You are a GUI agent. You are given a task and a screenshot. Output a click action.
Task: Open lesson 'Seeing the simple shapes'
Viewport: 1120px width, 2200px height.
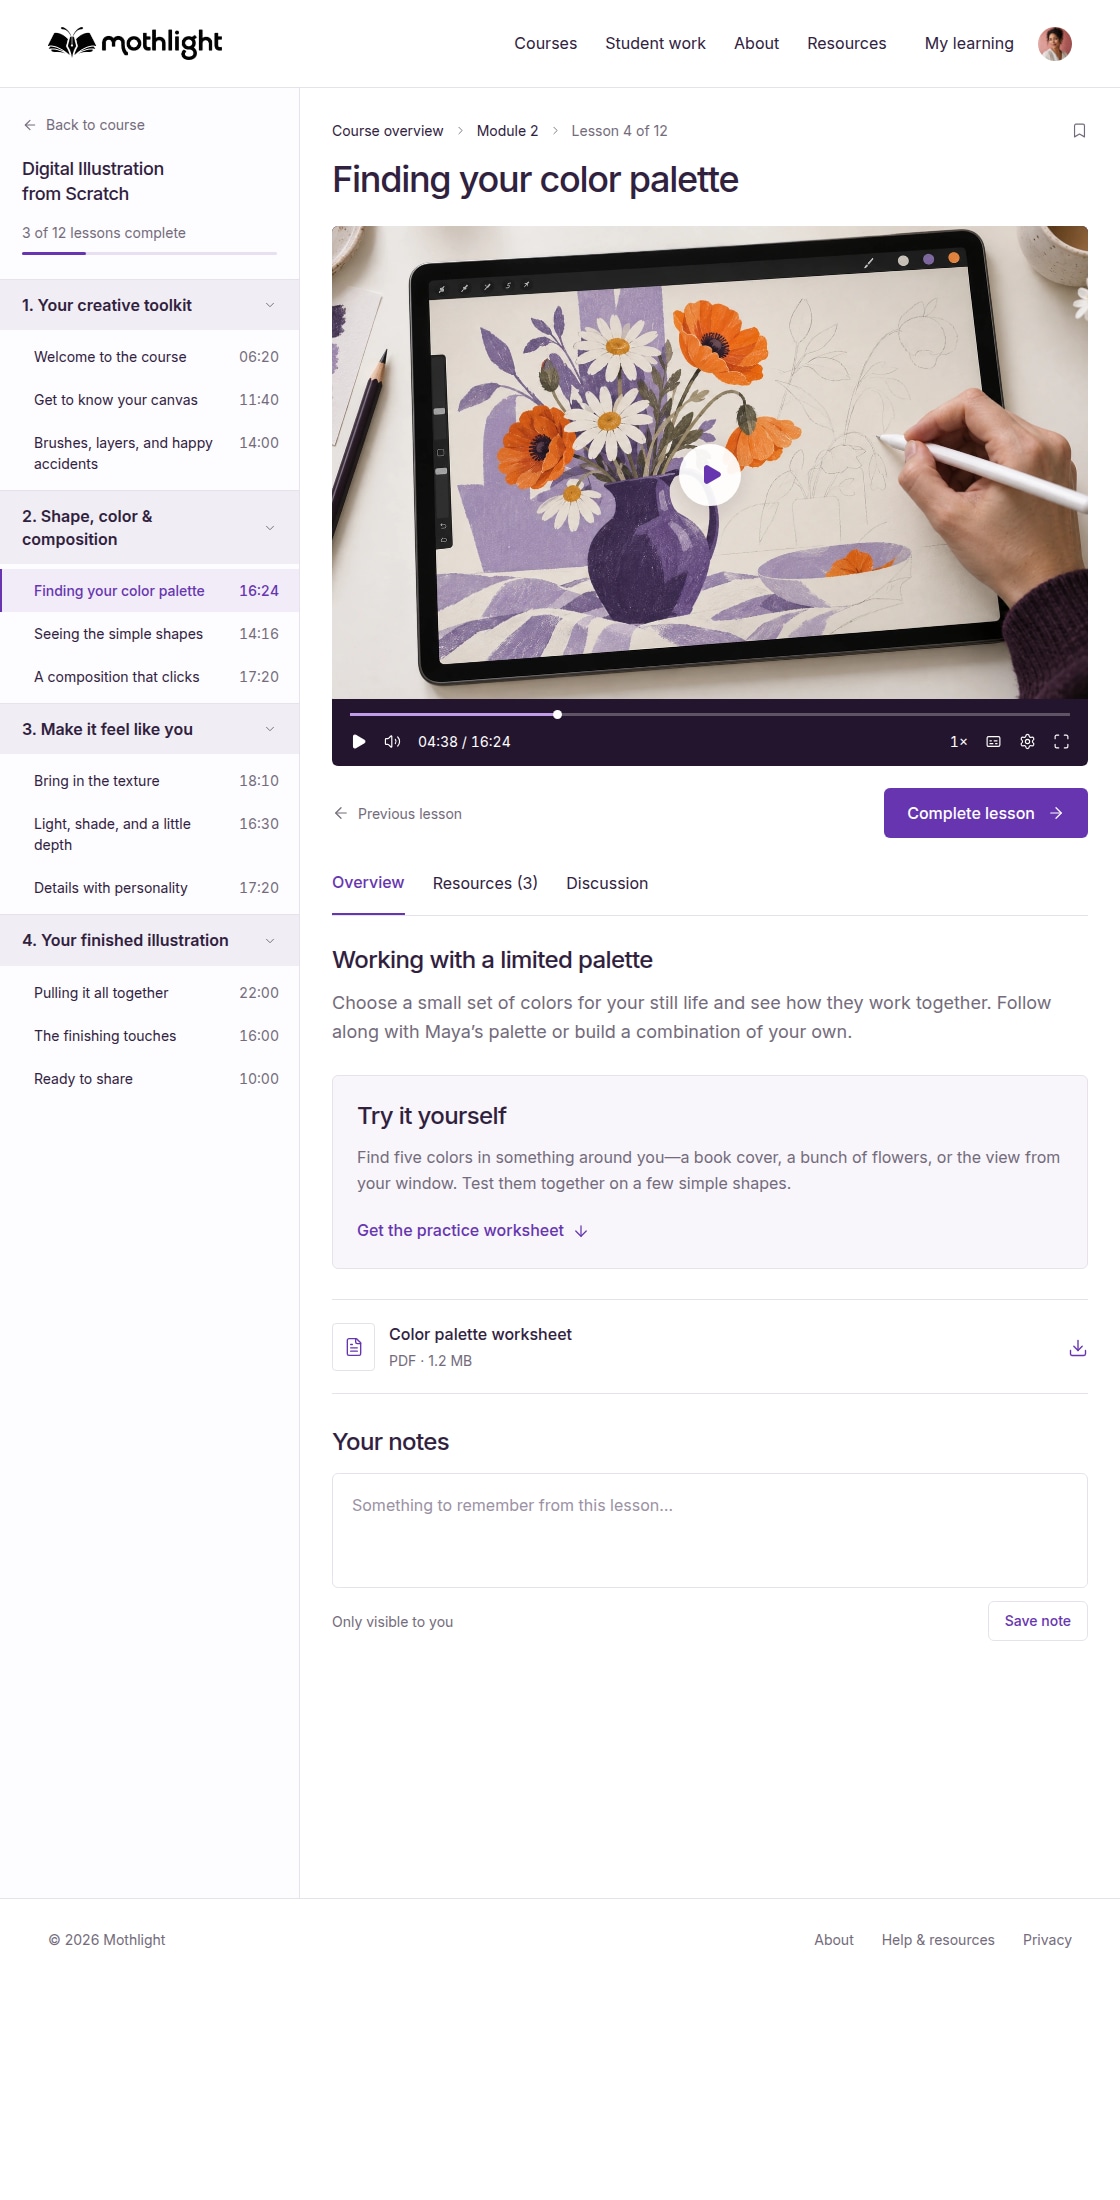click(150, 634)
